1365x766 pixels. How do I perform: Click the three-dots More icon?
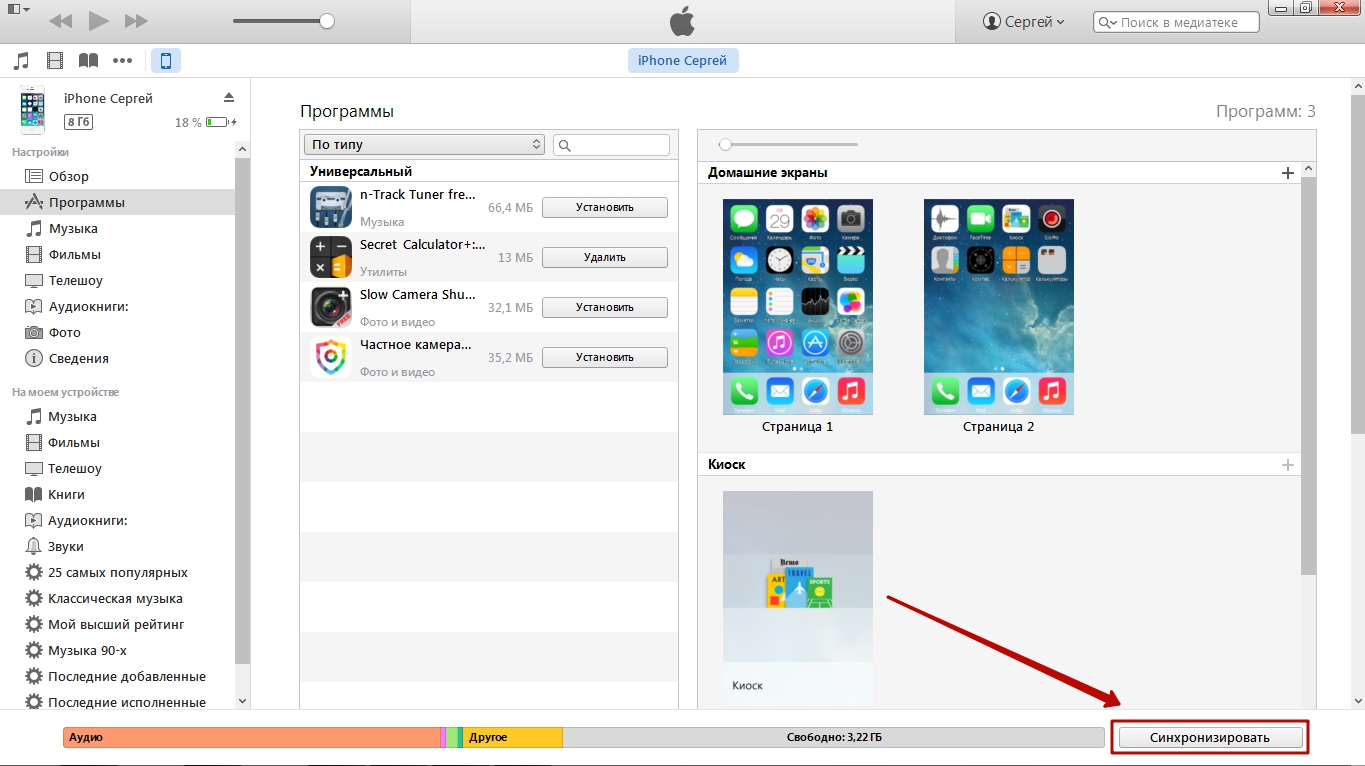pyautogui.click(x=122, y=61)
